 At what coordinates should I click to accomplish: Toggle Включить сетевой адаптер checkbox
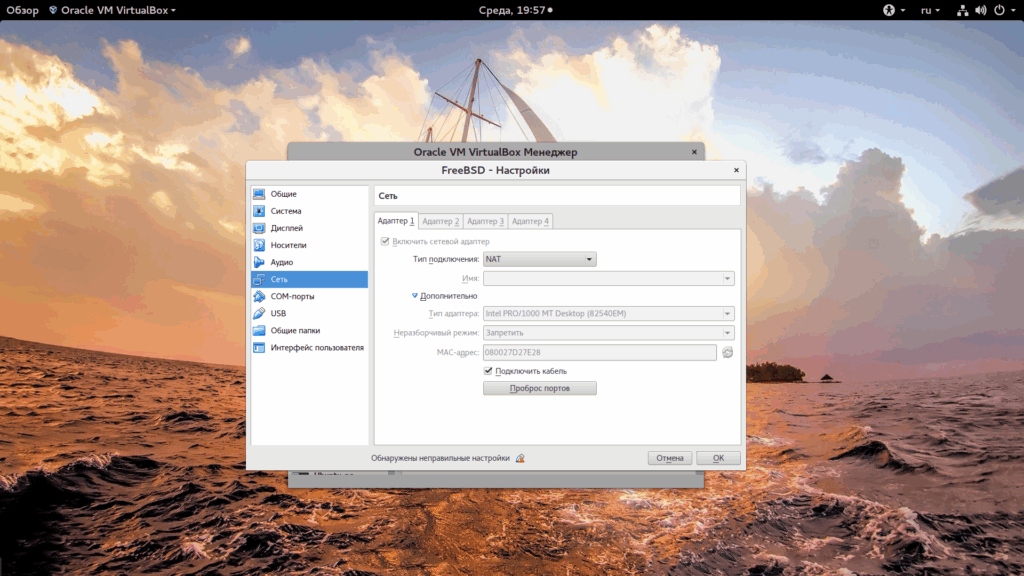click(x=385, y=242)
